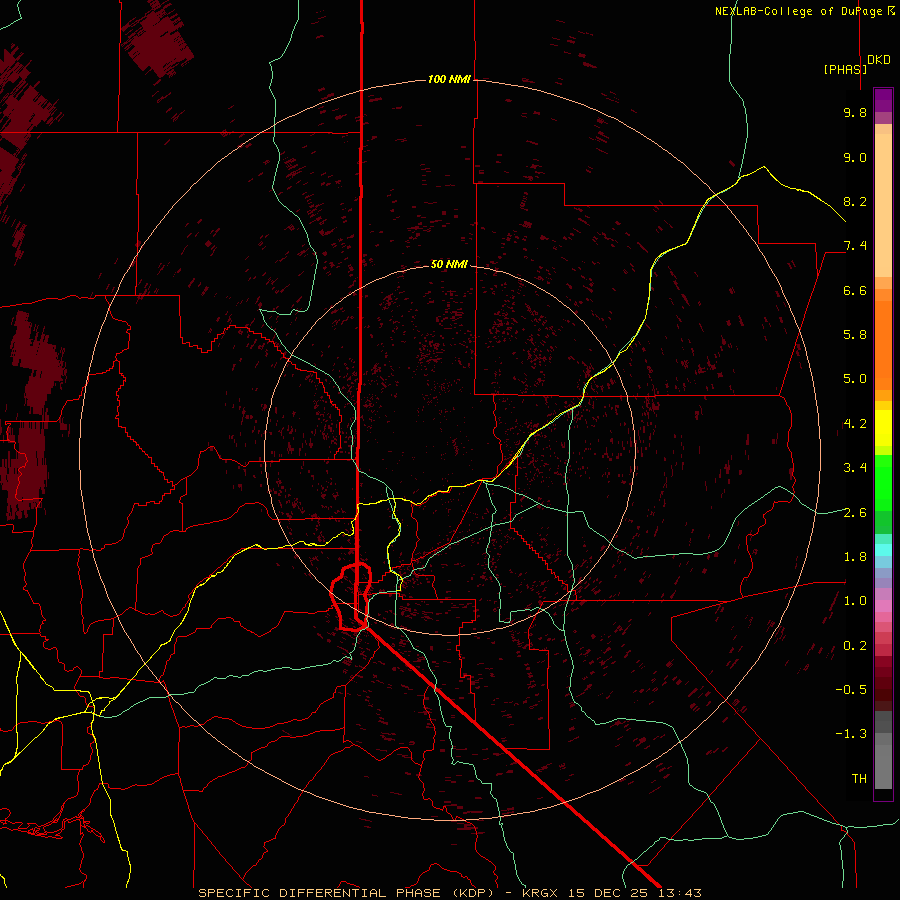
Task: Pick the yellow segment of the color bar
Action: pos(883,428)
